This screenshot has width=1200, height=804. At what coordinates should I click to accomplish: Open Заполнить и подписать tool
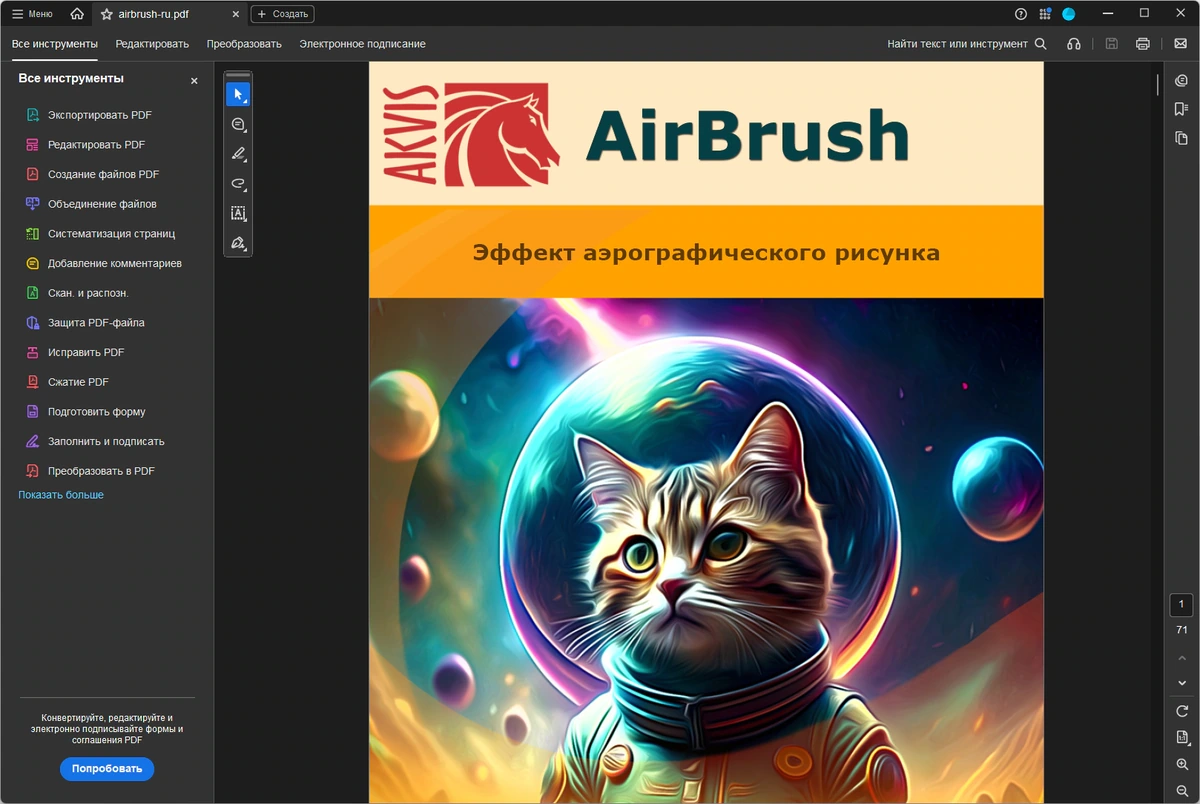[106, 441]
